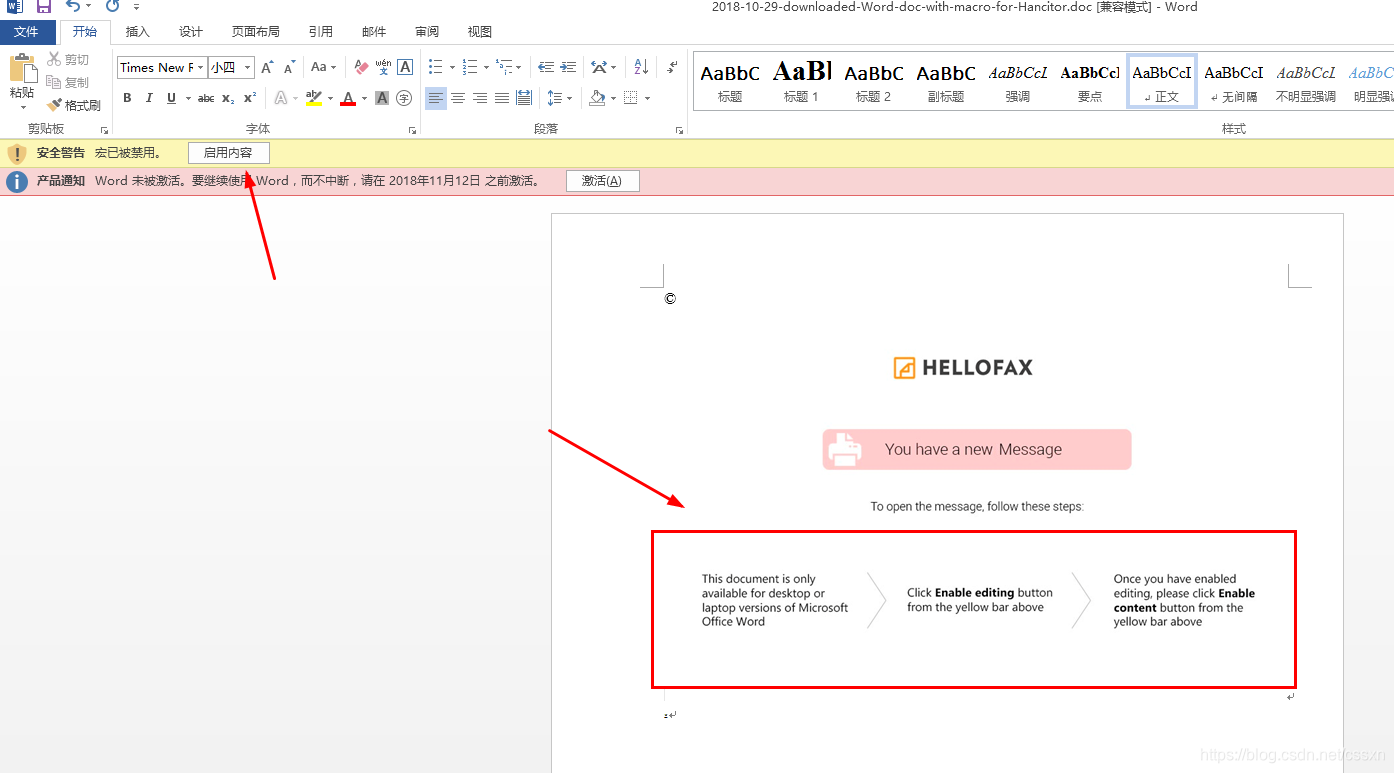The height and width of the screenshot is (773, 1394).
Task: Expand the highlight color dropdown arrow
Action: [x=330, y=98]
